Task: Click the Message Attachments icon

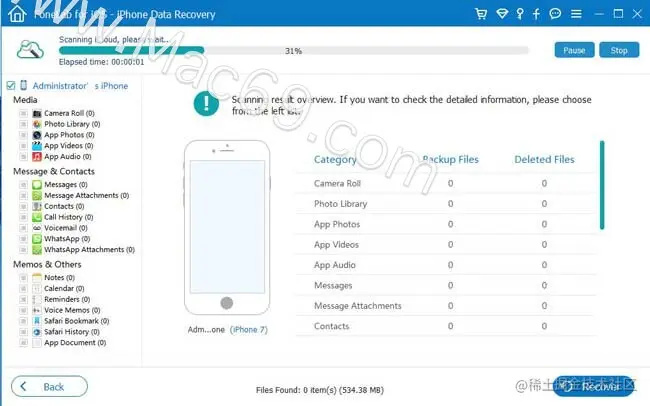Action: pos(37,195)
